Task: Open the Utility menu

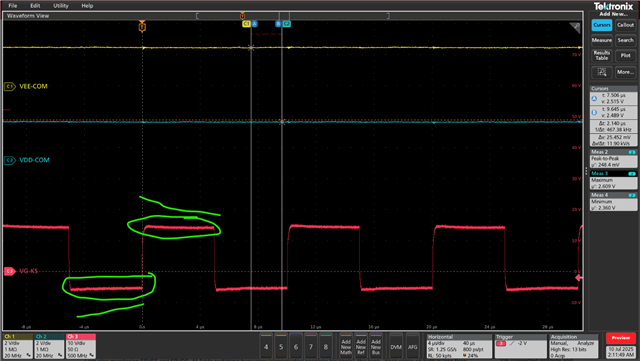Action: click(61, 6)
